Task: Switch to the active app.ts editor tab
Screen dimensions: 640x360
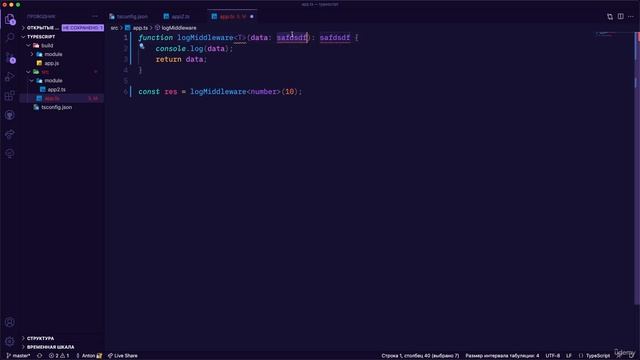Action: click(233, 16)
